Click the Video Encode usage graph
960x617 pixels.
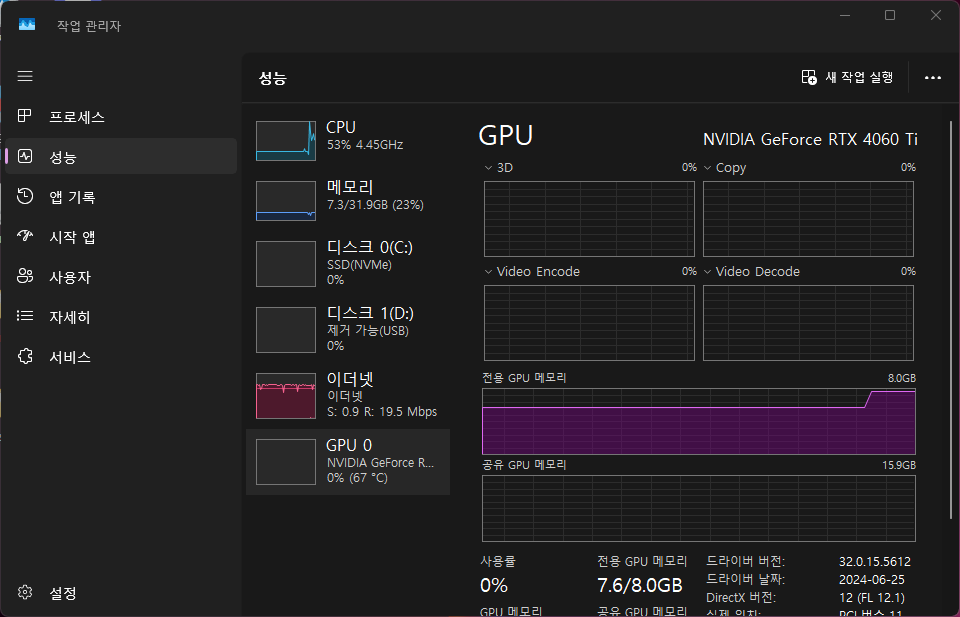pos(589,323)
